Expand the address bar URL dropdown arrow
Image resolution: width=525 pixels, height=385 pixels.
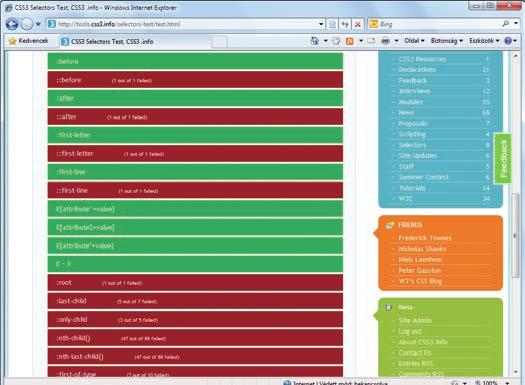pyautogui.click(x=321, y=24)
